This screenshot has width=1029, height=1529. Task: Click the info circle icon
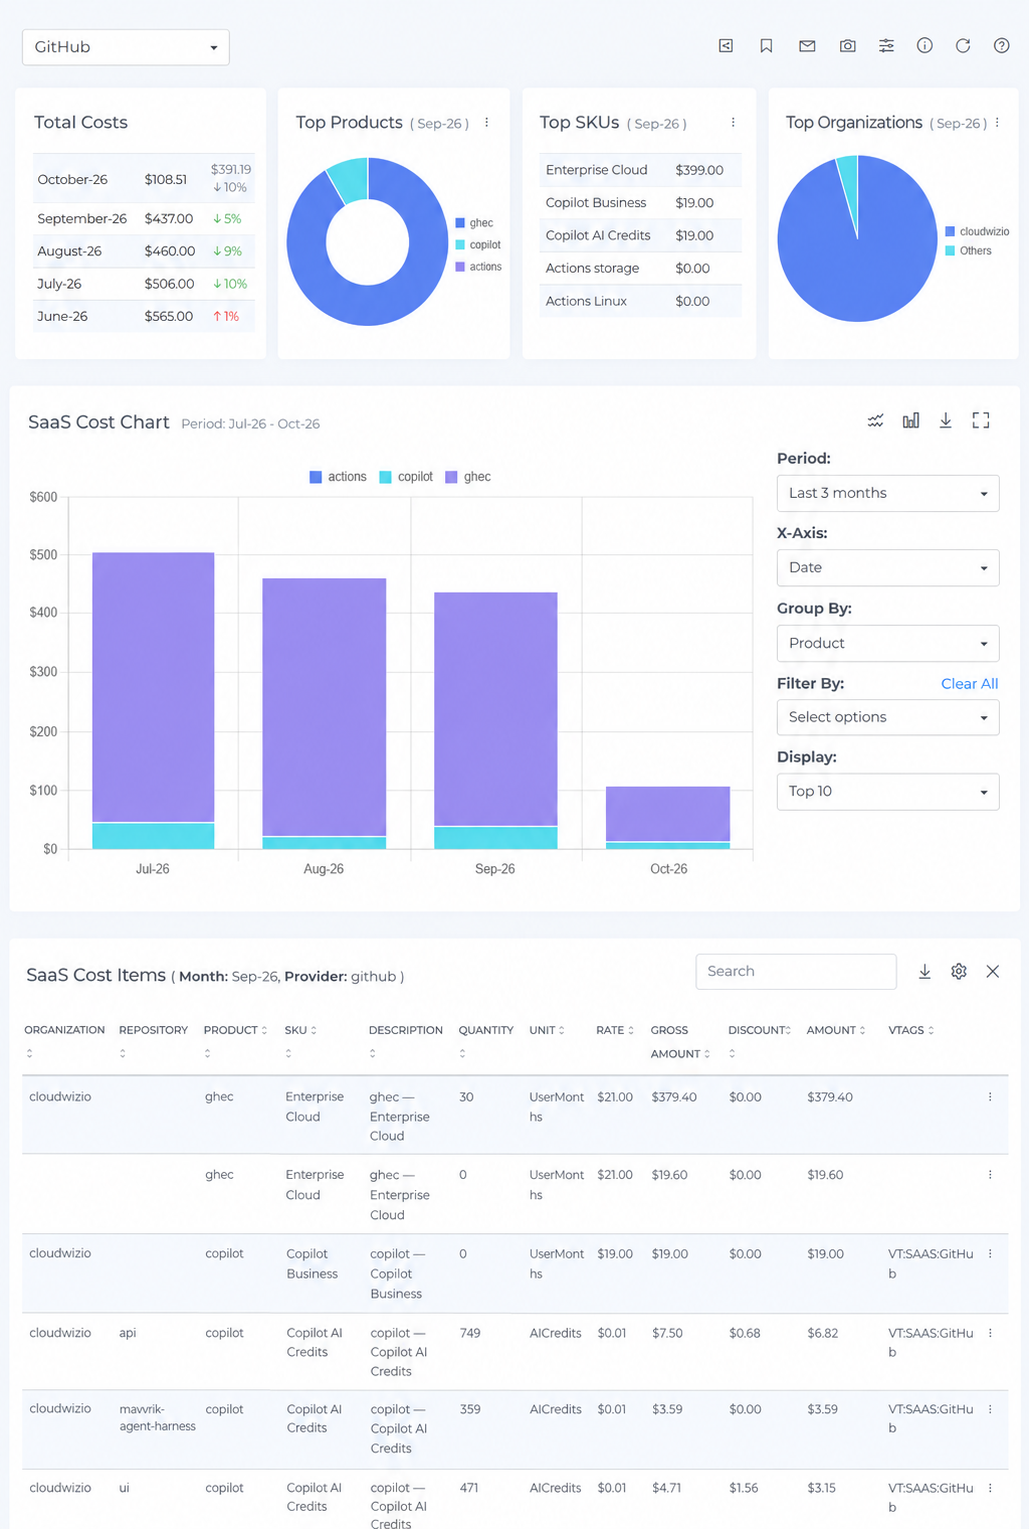tap(925, 46)
